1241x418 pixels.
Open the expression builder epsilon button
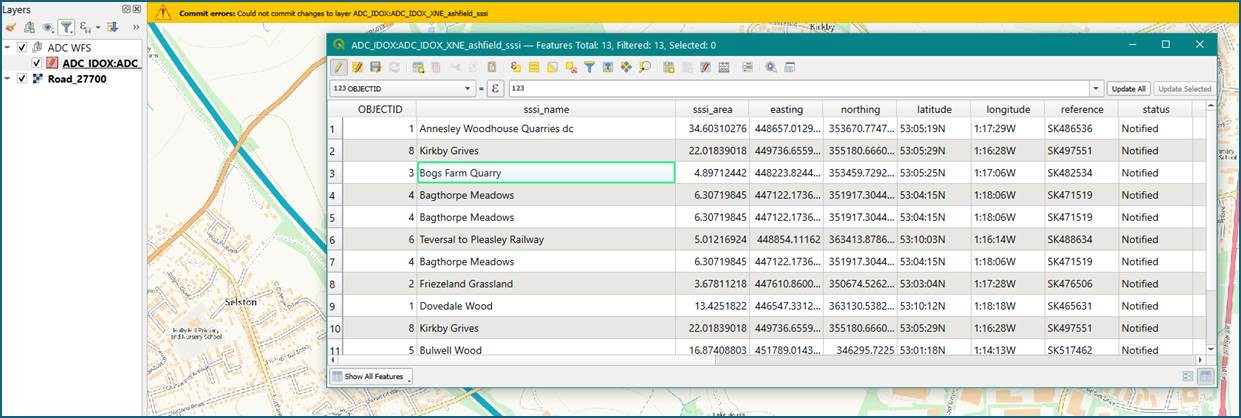coord(494,89)
